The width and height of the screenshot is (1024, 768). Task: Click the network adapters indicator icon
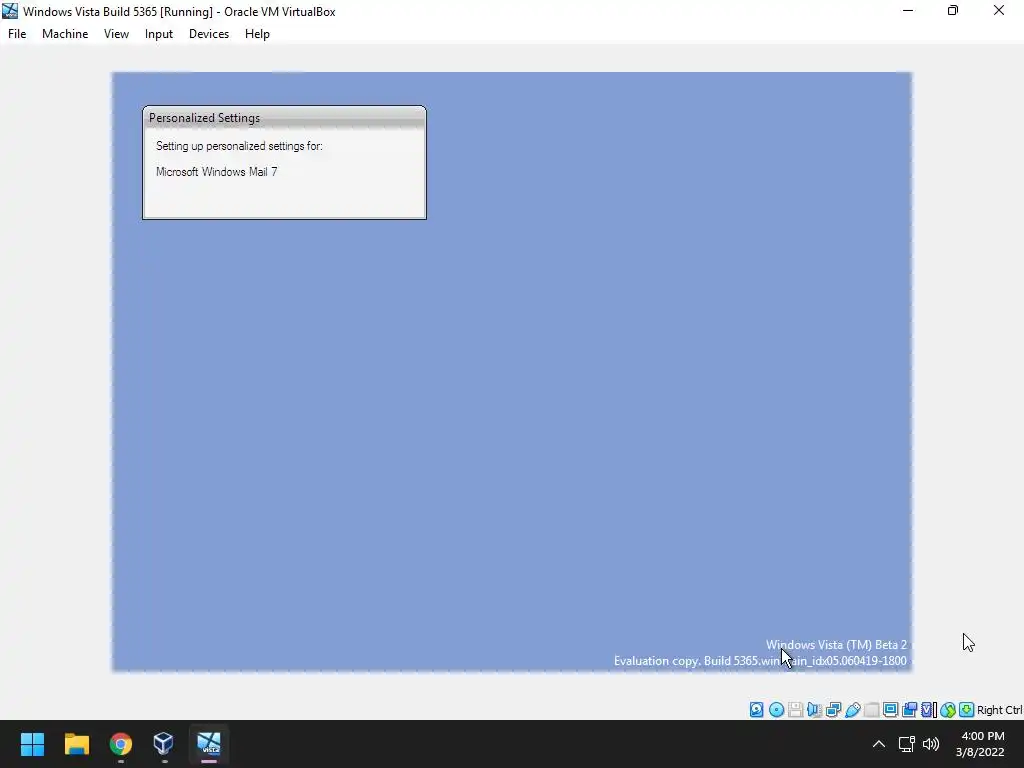833,710
